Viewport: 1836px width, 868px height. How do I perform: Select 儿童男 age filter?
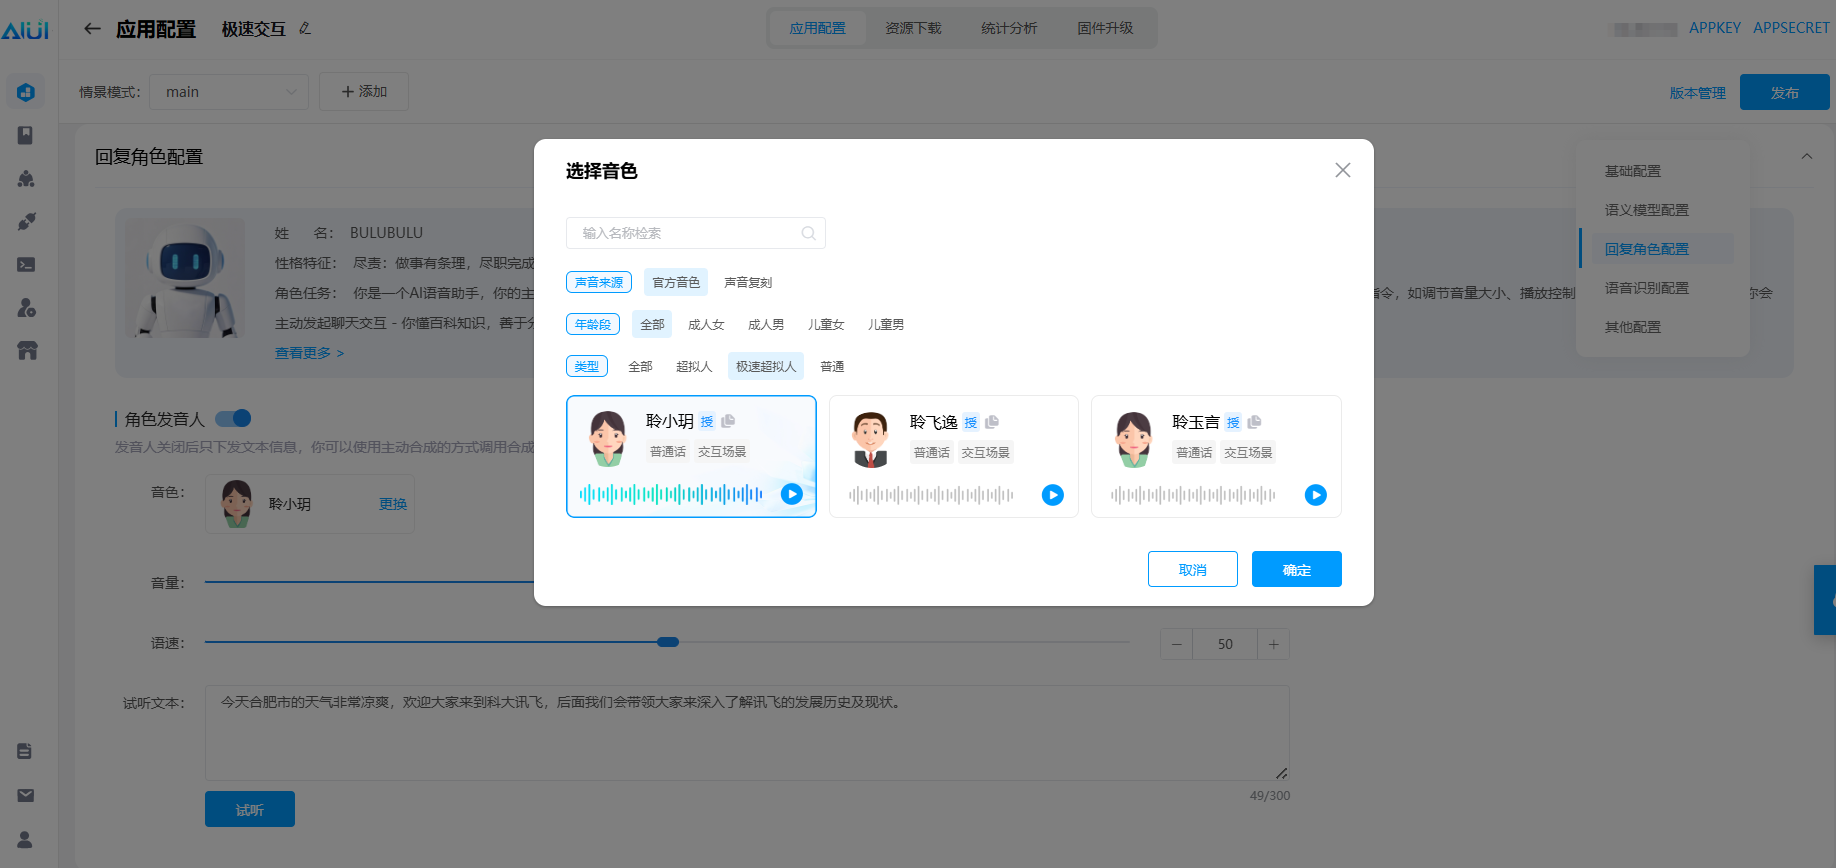886,324
